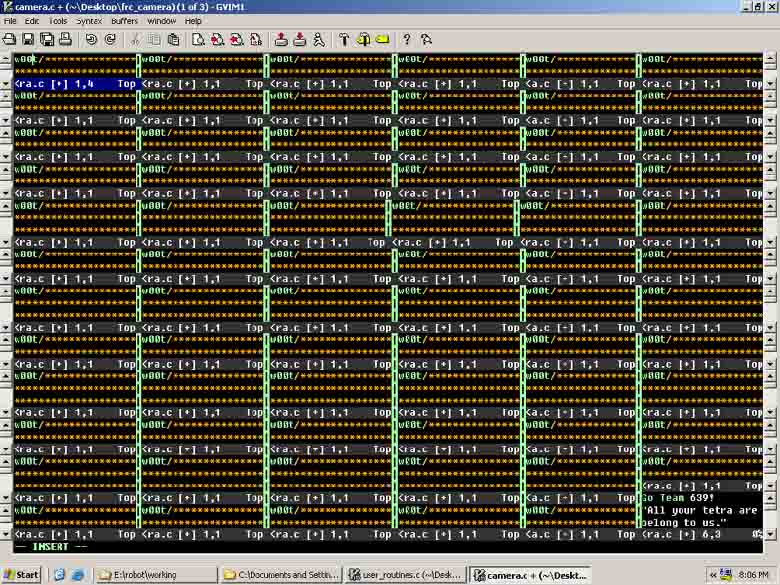Click the Save Session toolbar icon
The height and width of the screenshot is (585, 780).
[x=299, y=39]
